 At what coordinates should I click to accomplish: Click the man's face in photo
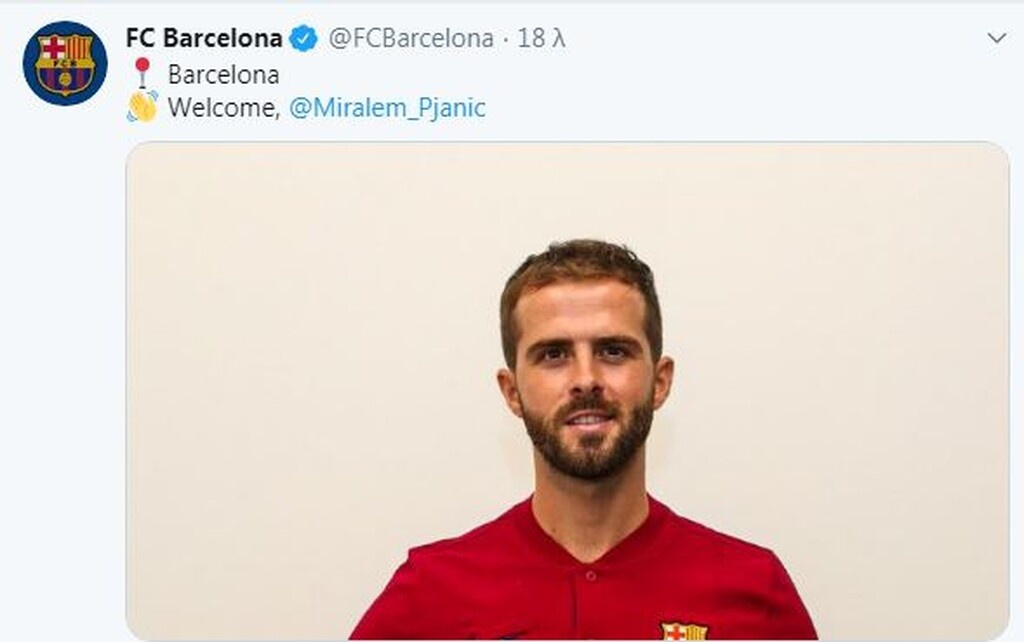586,379
